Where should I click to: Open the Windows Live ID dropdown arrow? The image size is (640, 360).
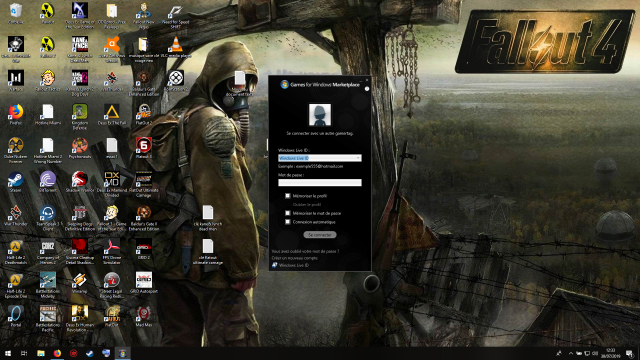tap(358, 158)
